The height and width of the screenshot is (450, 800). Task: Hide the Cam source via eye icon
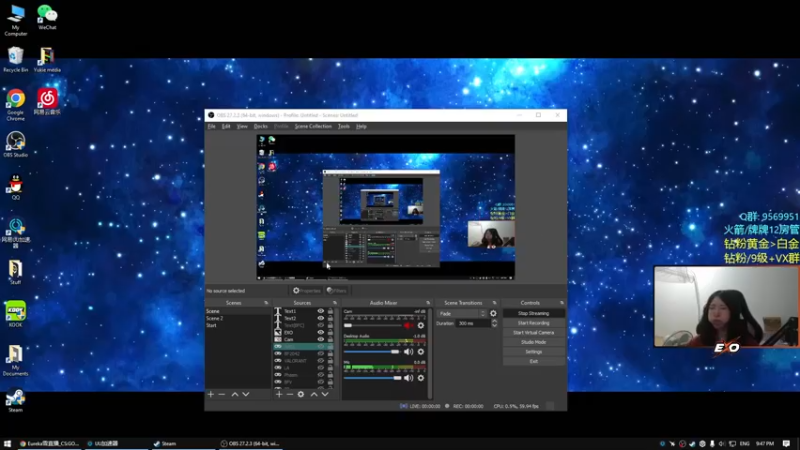pos(320,339)
